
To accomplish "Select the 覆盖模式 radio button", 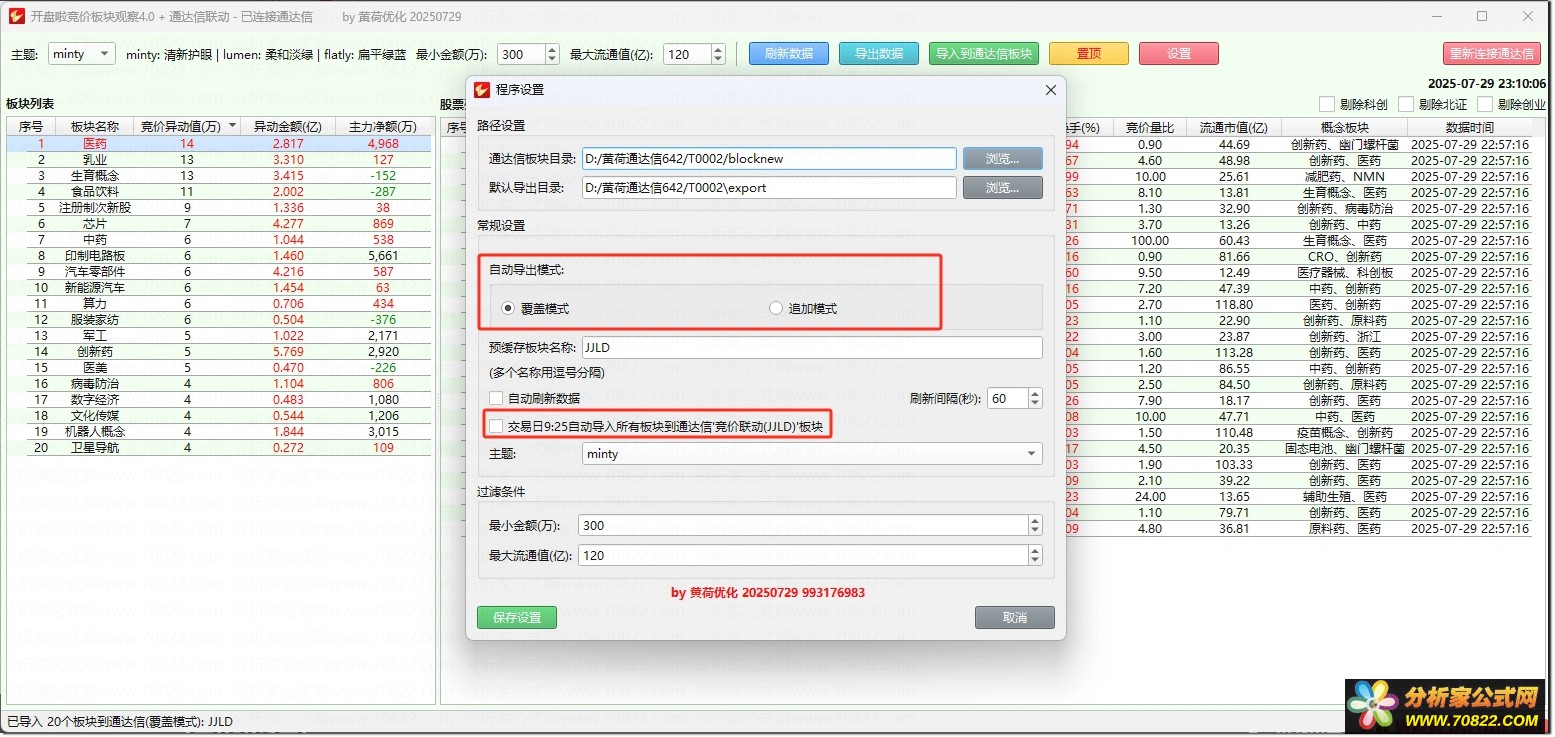I will pyautogui.click(x=509, y=308).
